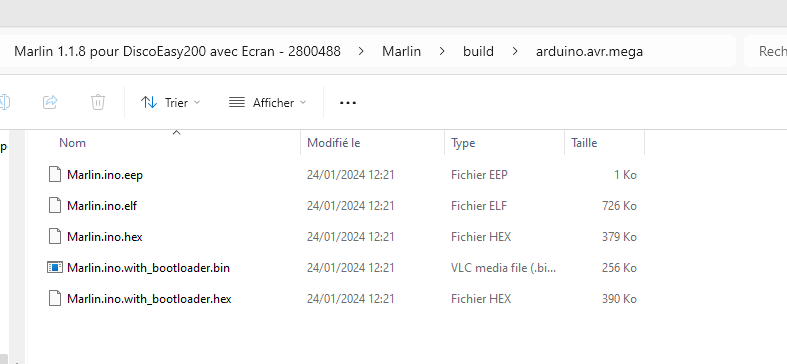The width and height of the screenshot is (787, 364).
Task: Open the three-dots more options menu
Action: [348, 103]
